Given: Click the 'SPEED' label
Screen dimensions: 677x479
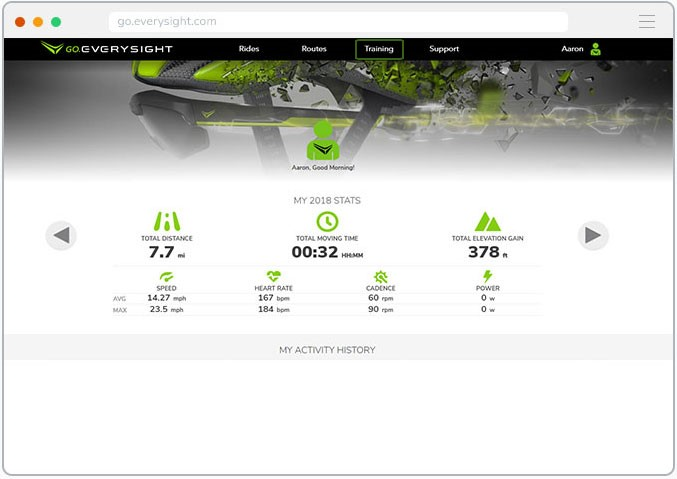Looking at the screenshot, I should point(166,288).
